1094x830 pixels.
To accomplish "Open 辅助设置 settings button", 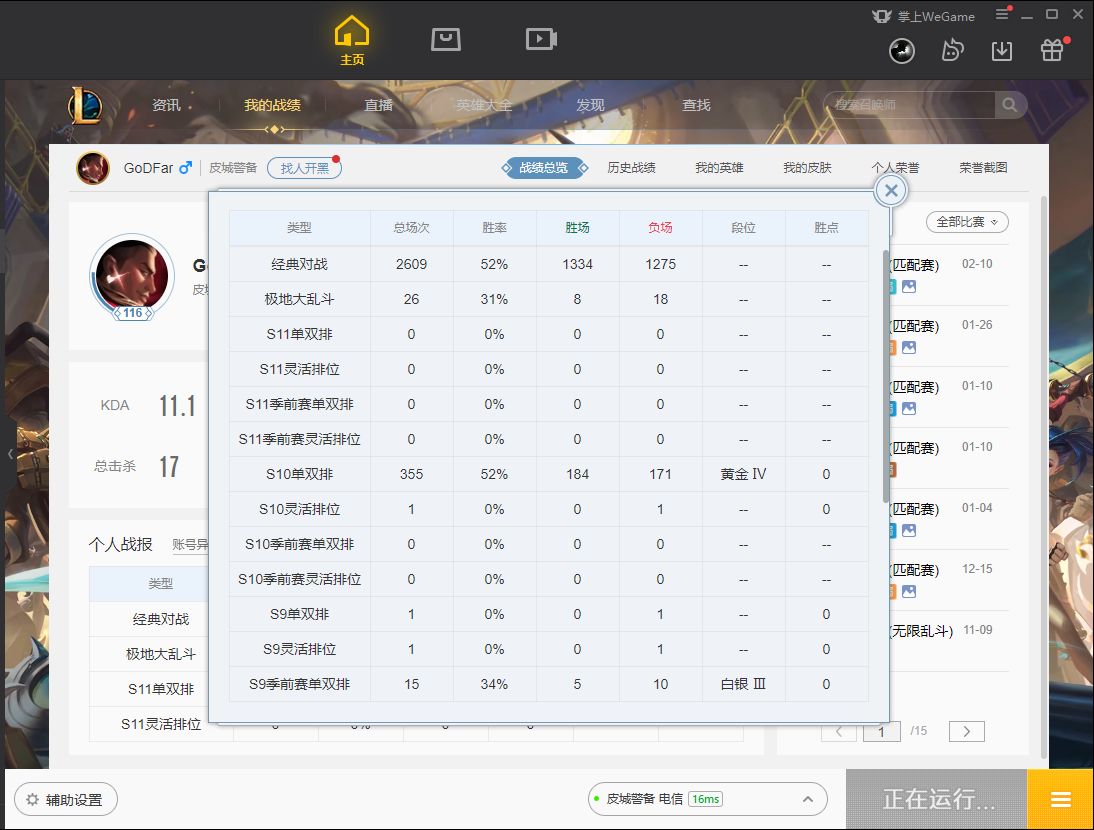I will tap(66, 799).
